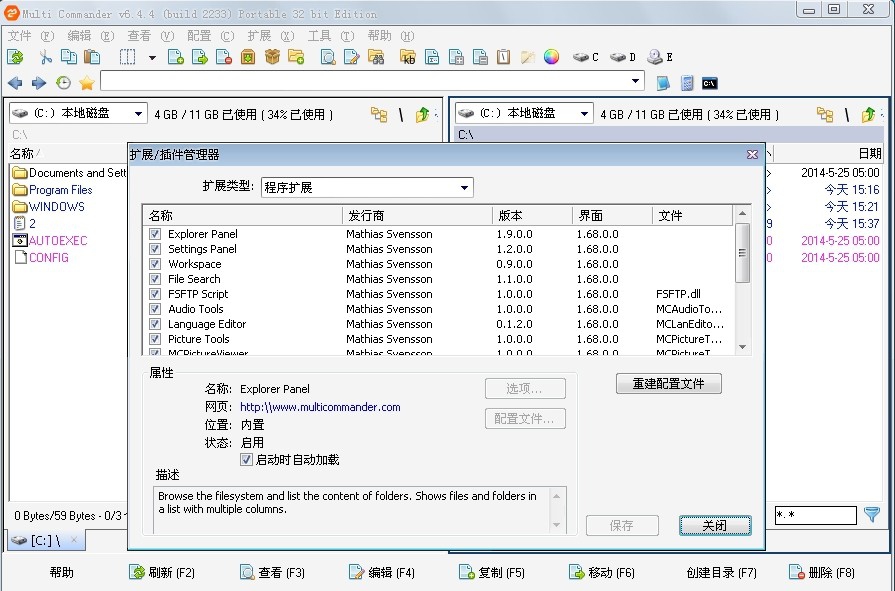This screenshot has width=895, height=591.
Task: Open the multicommander.com webpage link
Action: [320, 407]
